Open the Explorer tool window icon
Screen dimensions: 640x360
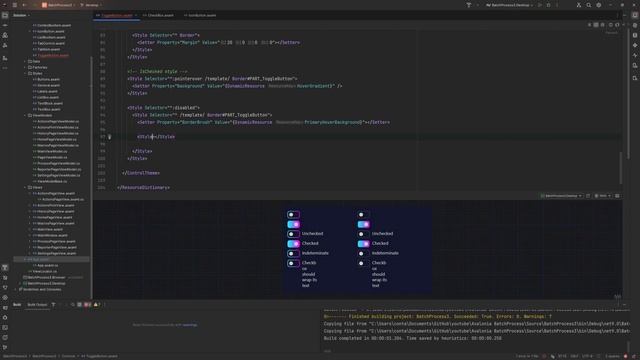point(5,15)
